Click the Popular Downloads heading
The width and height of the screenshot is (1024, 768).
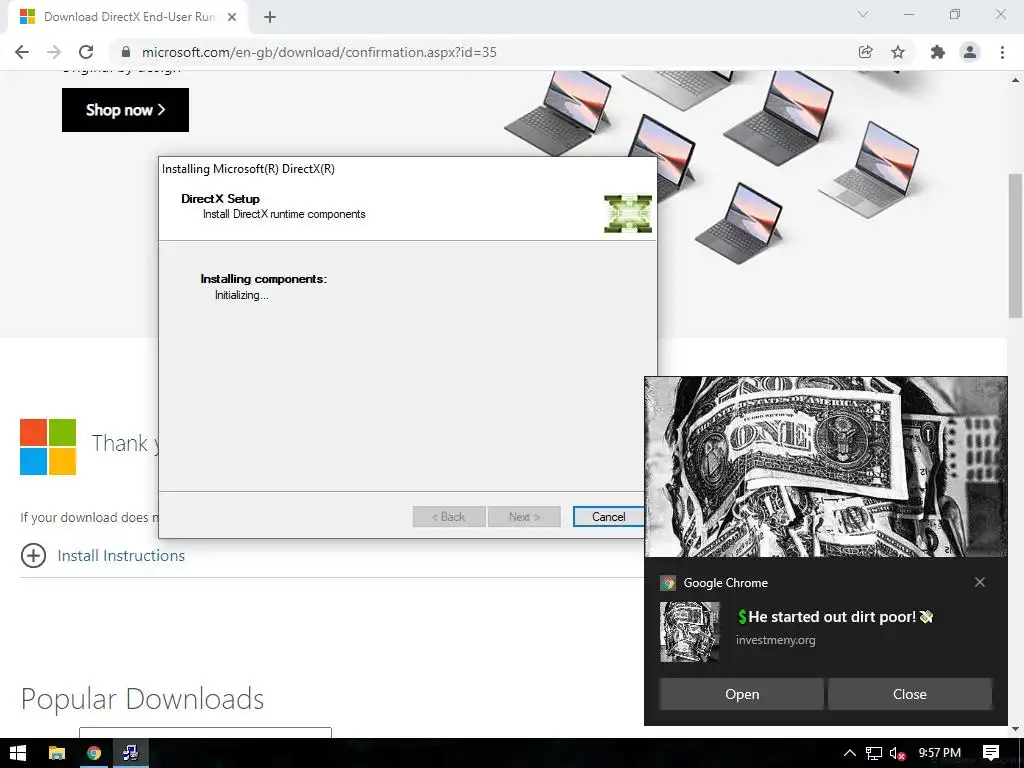pos(142,699)
